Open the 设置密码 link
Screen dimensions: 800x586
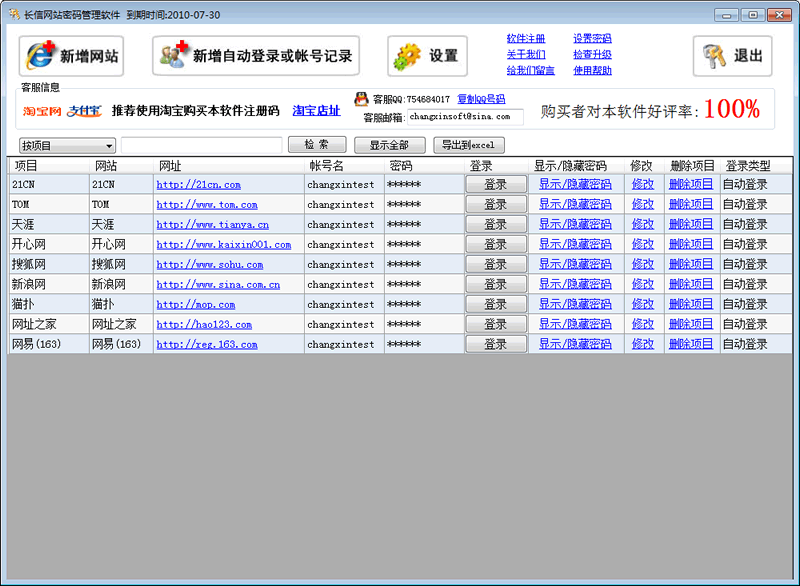click(x=592, y=39)
